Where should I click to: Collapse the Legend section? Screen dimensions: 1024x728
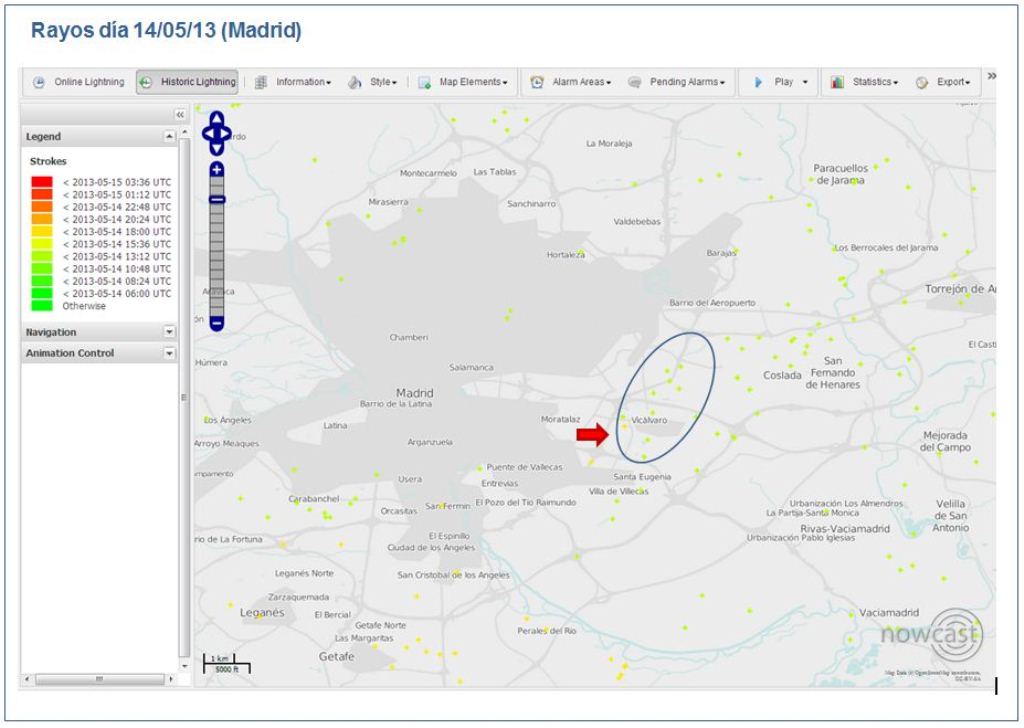click(169, 136)
